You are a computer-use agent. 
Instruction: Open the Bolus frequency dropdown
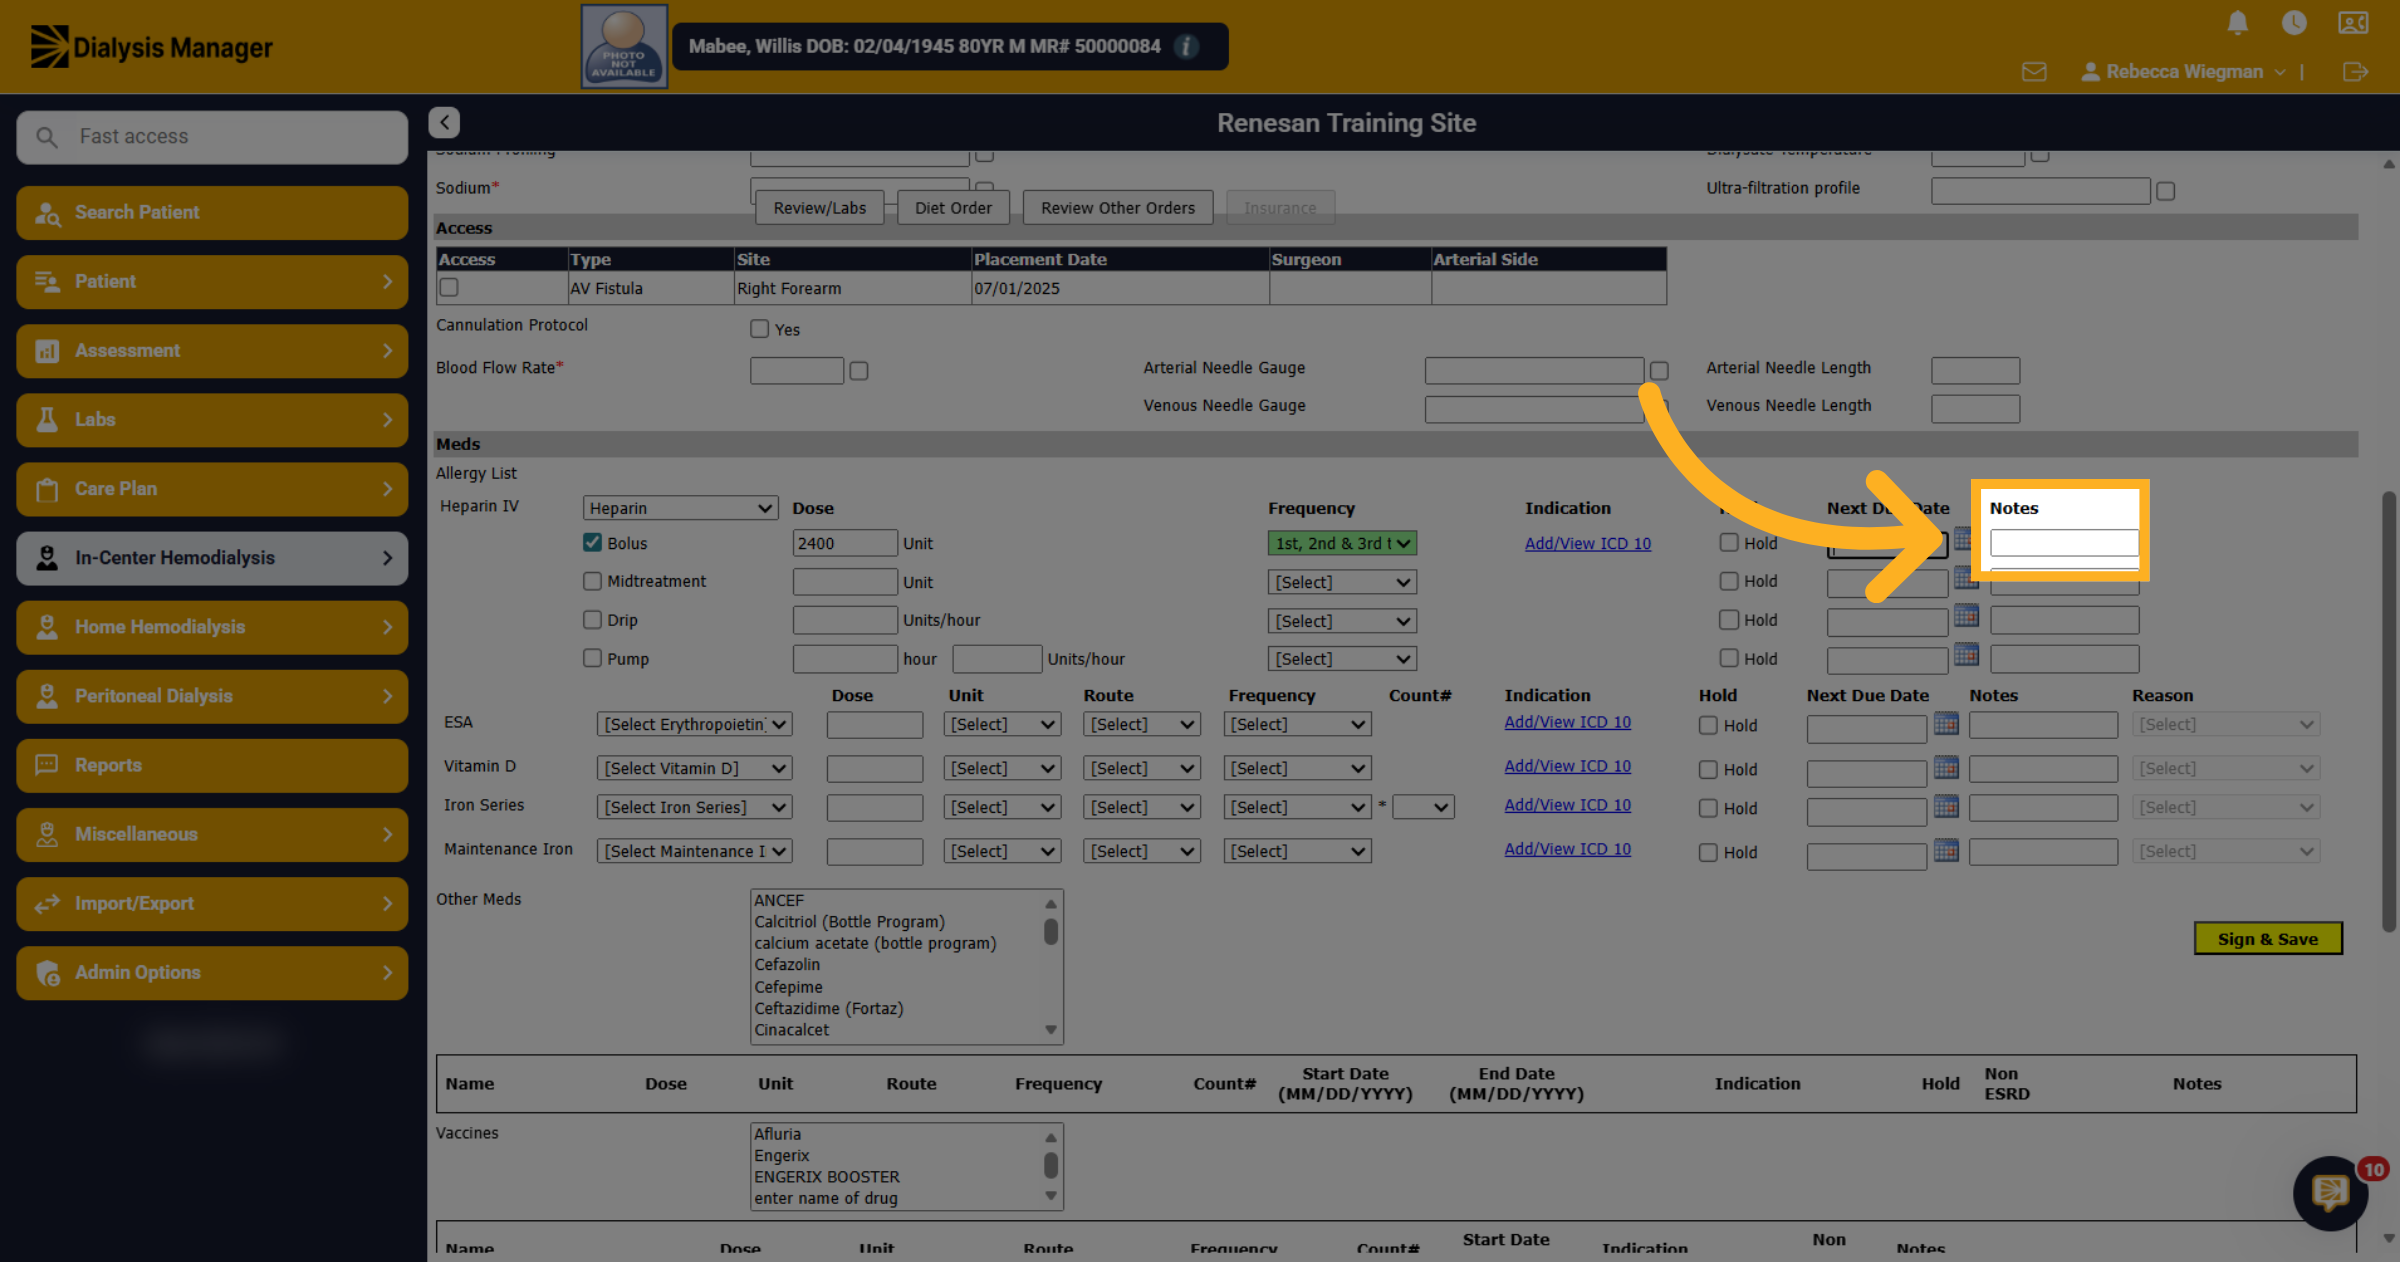pos(1342,543)
